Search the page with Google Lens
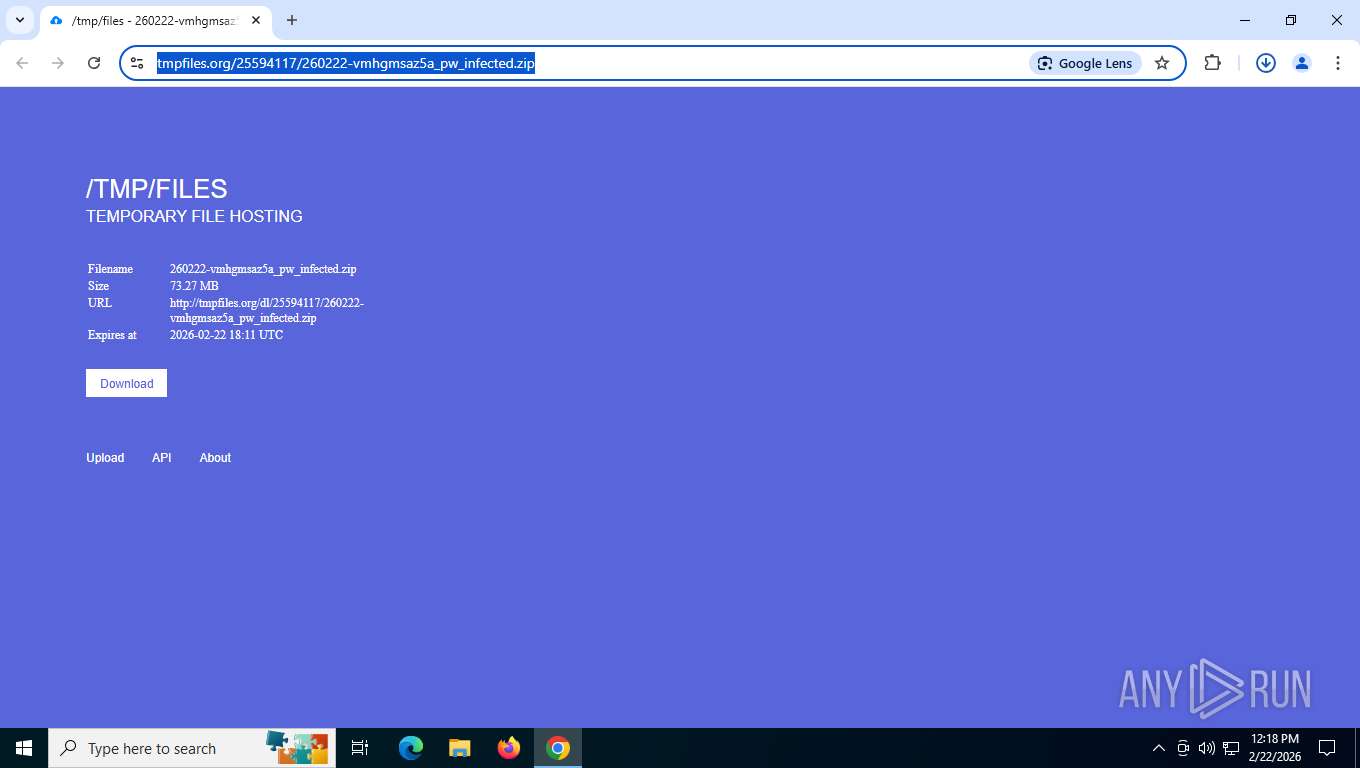The width and height of the screenshot is (1360, 768). (x=1085, y=63)
